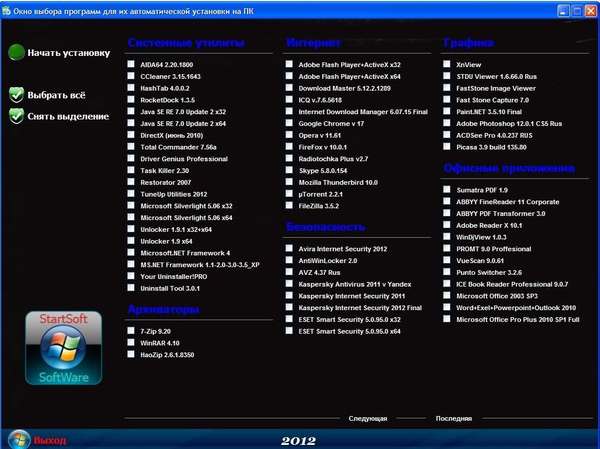Screen dimensions: 600x449
Task: Select the Java SE RE 7.0 Update 2 x32 checkbox
Action: (131, 111)
